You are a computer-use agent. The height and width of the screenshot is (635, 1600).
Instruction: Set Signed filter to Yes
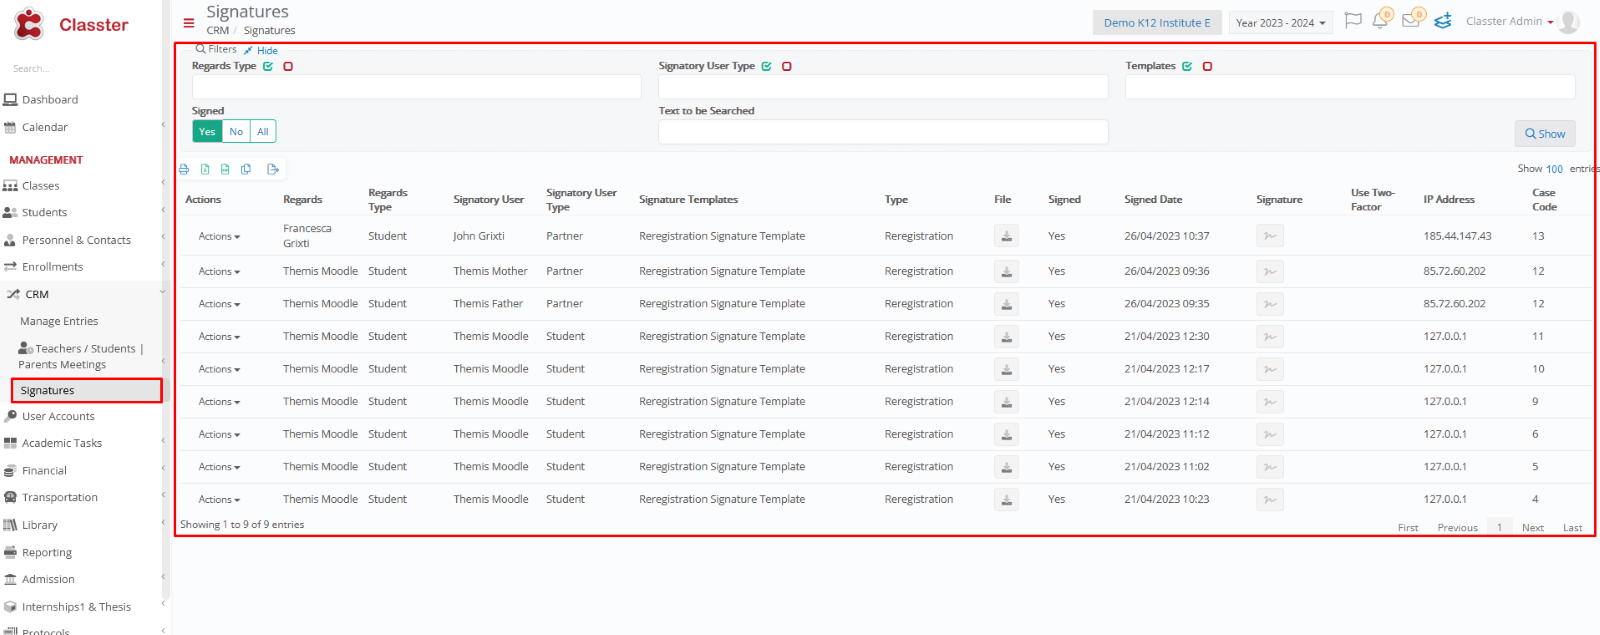pyautogui.click(x=207, y=131)
